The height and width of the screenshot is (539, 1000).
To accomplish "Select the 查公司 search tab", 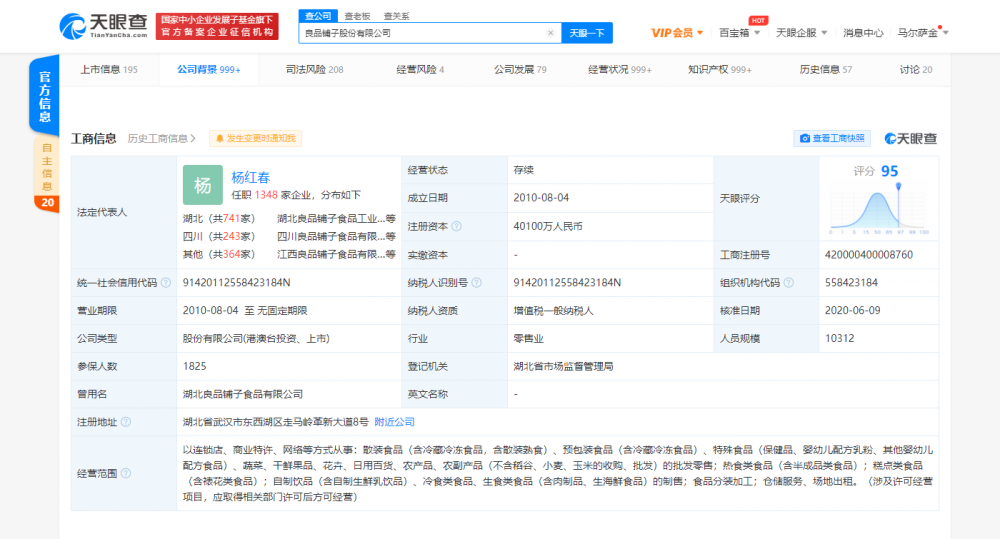I will tap(318, 16).
